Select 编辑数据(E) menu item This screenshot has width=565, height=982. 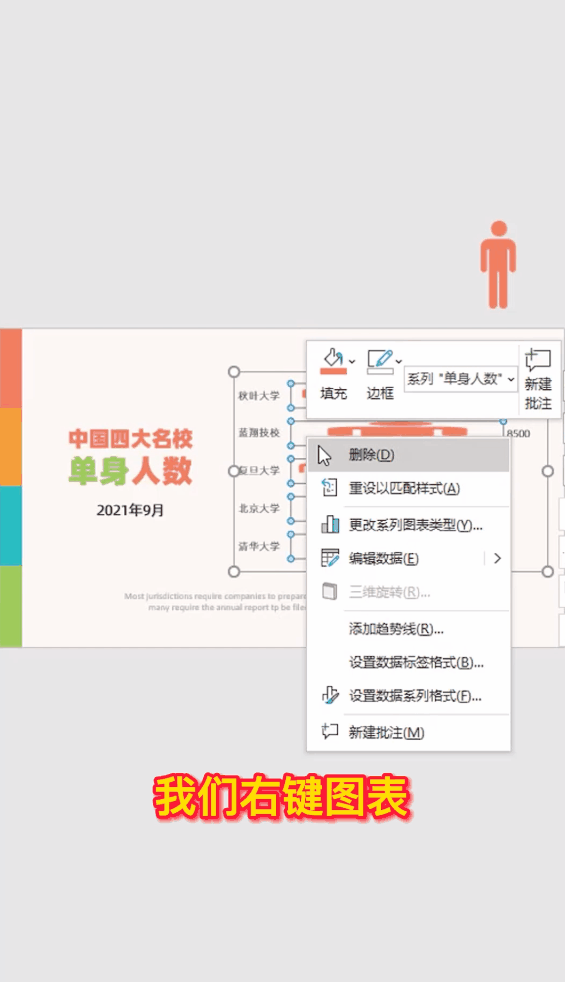(x=409, y=559)
